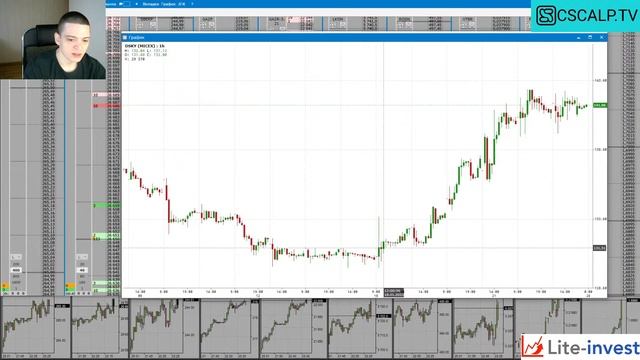Open the volume dropdown above the 400 preset
Image resolution: width=640 pixels, height=360 pixels.
point(16,257)
